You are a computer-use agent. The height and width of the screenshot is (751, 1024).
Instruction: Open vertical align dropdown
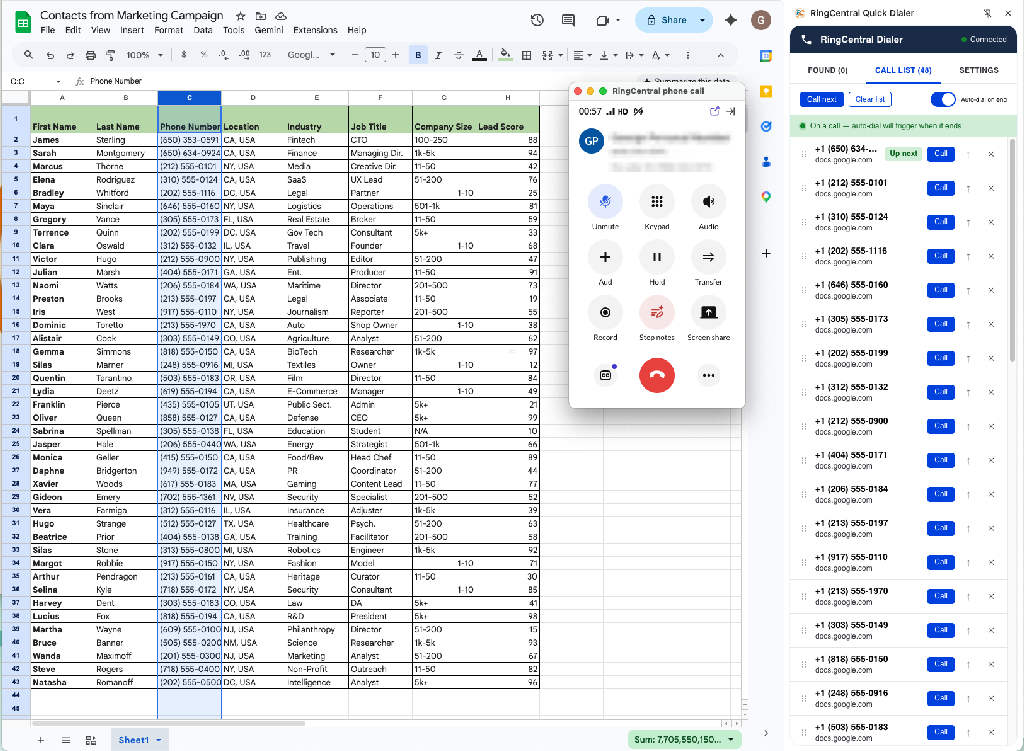click(607, 56)
